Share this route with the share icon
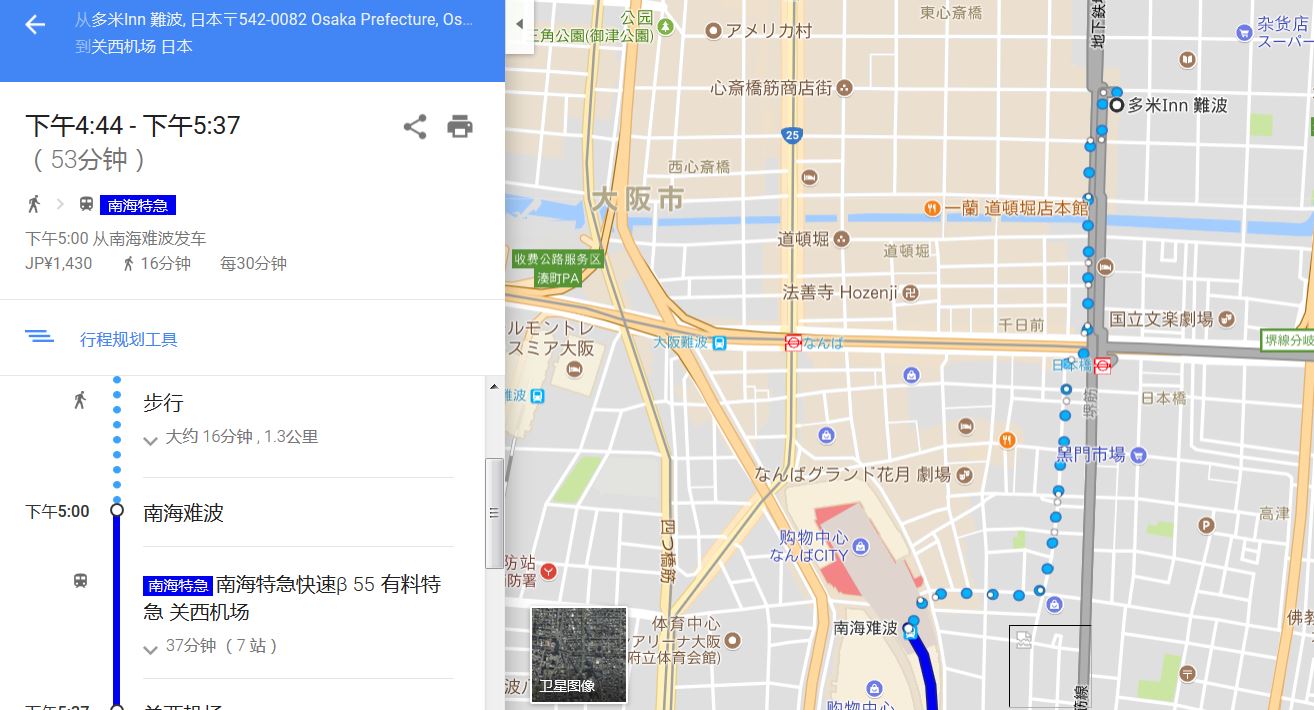Image resolution: width=1314 pixels, height=710 pixels. (x=415, y=127)
